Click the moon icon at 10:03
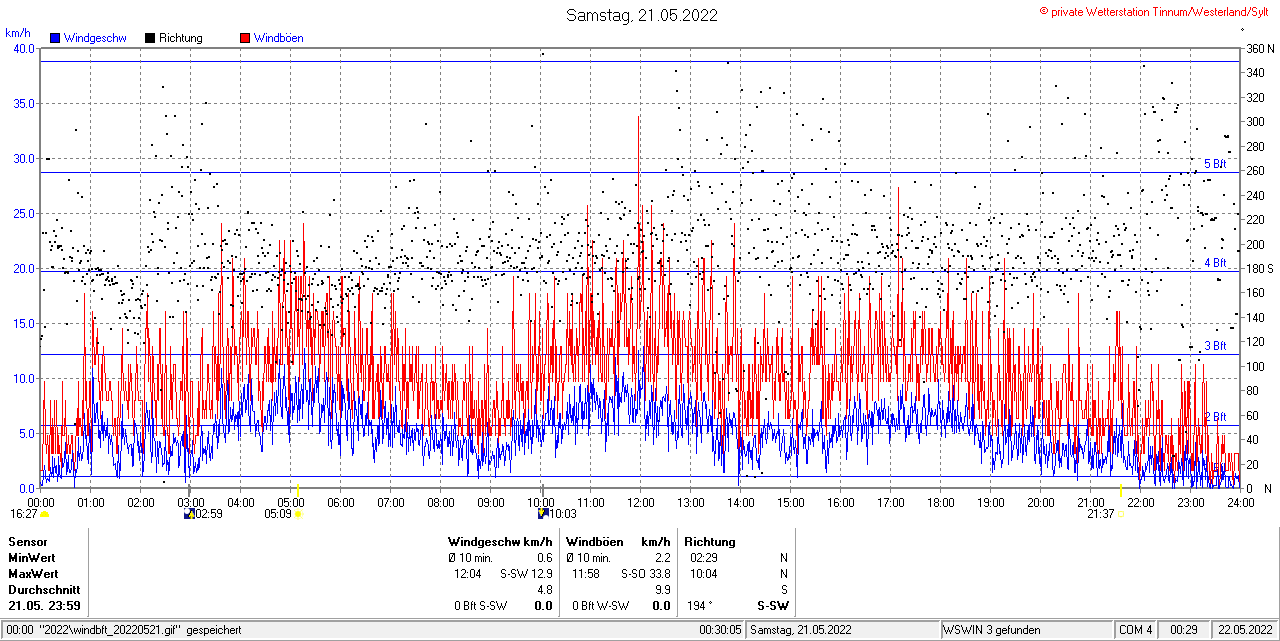This screenshot has width=1280, height=641. coord(543,514)
